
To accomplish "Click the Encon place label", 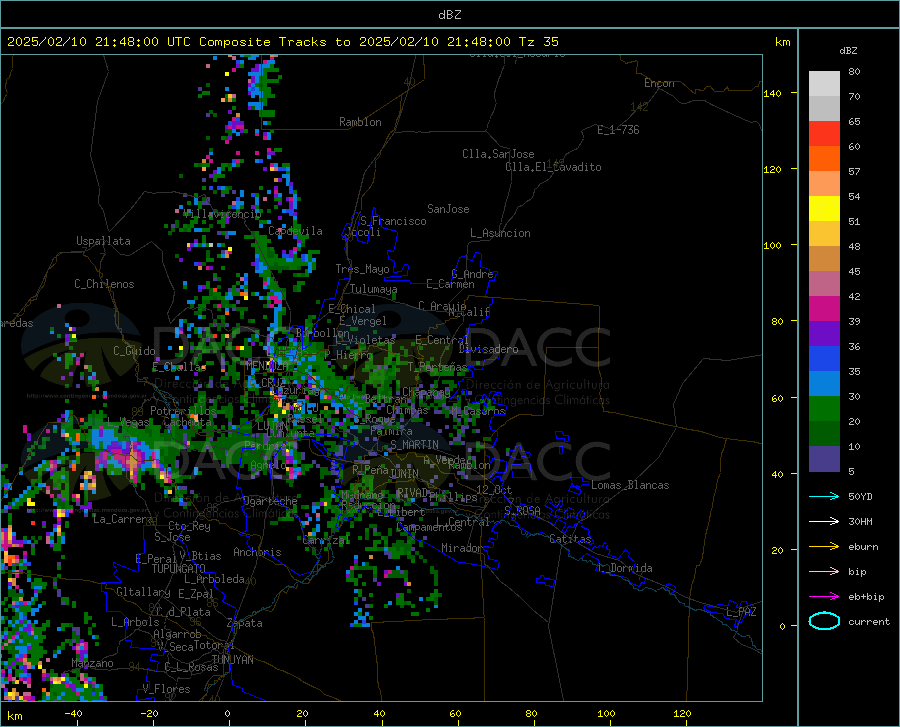I will [x=659, y=83].
